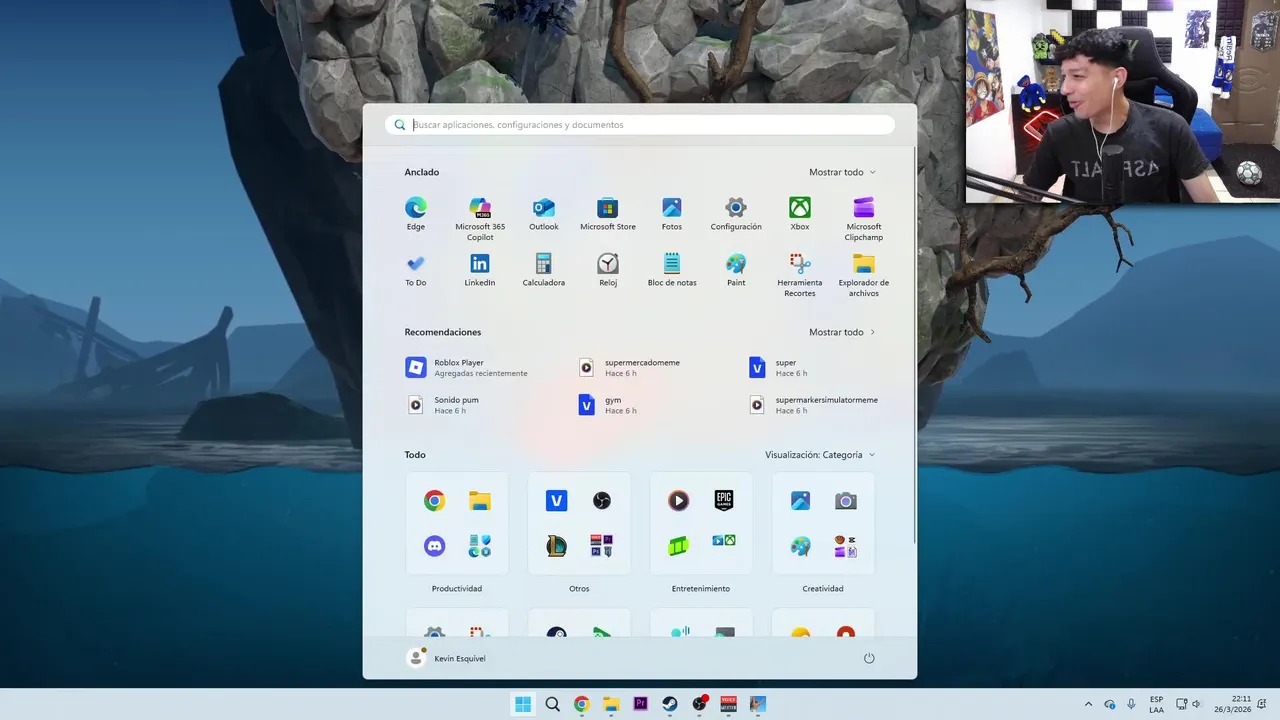
Task: Open the green film app in Entretenimiento
Action: pyautogui.click(x=678, y=546)
